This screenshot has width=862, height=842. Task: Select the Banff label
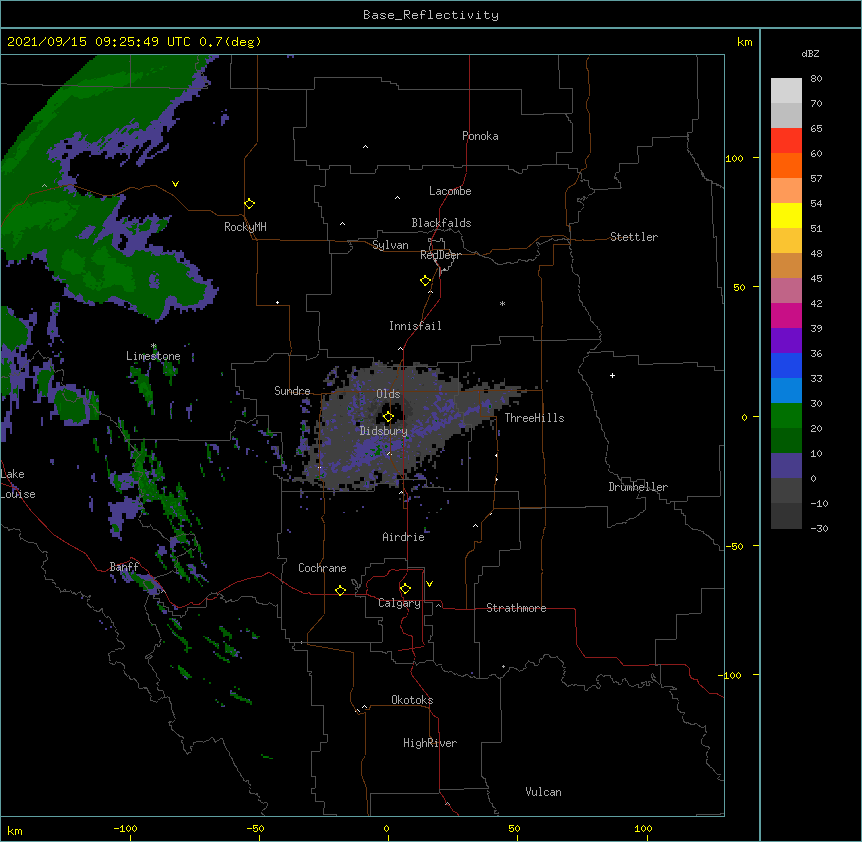click(124, 567)
